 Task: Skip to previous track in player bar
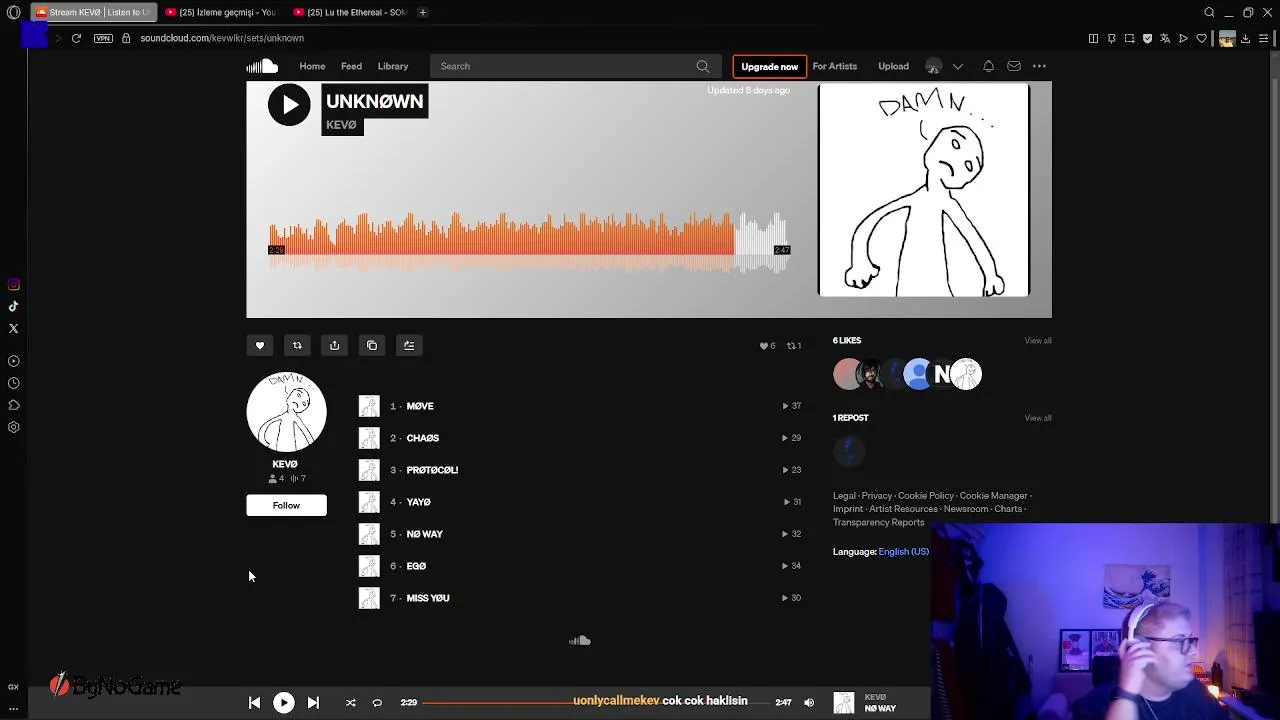tap(254, 703)
